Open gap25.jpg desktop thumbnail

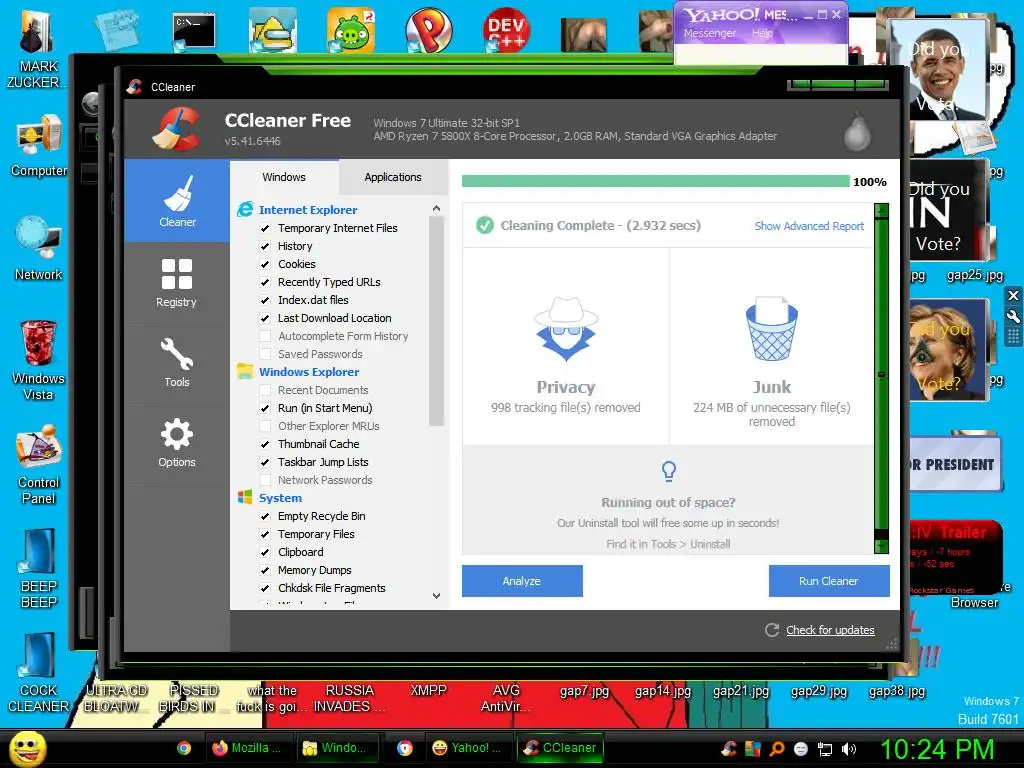[975, 275]
